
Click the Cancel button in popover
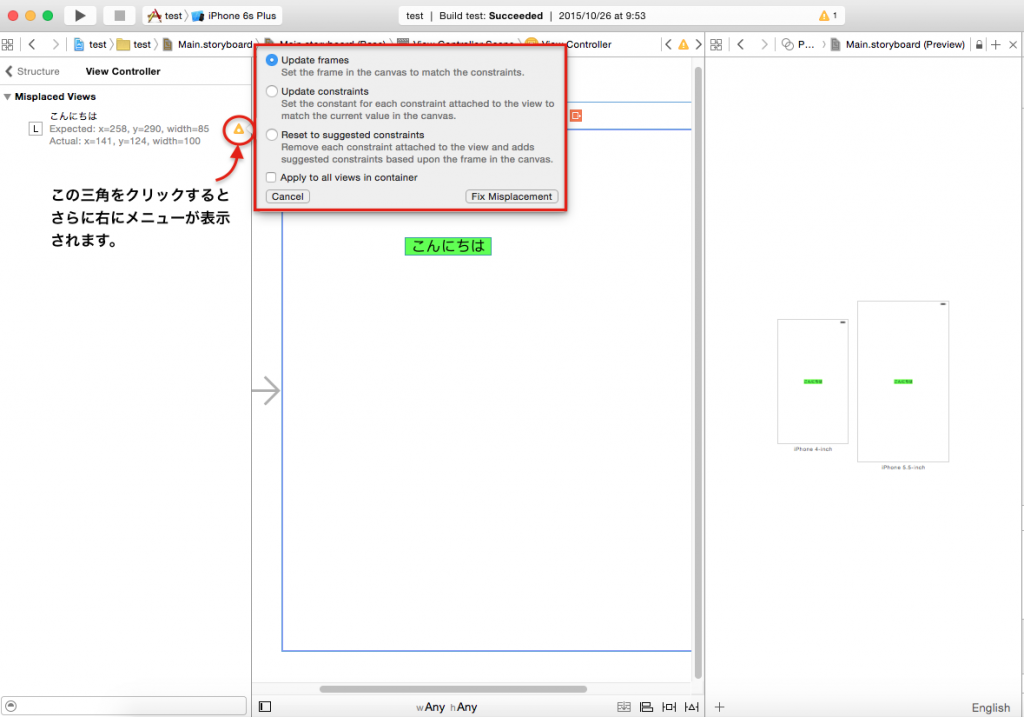287,196
